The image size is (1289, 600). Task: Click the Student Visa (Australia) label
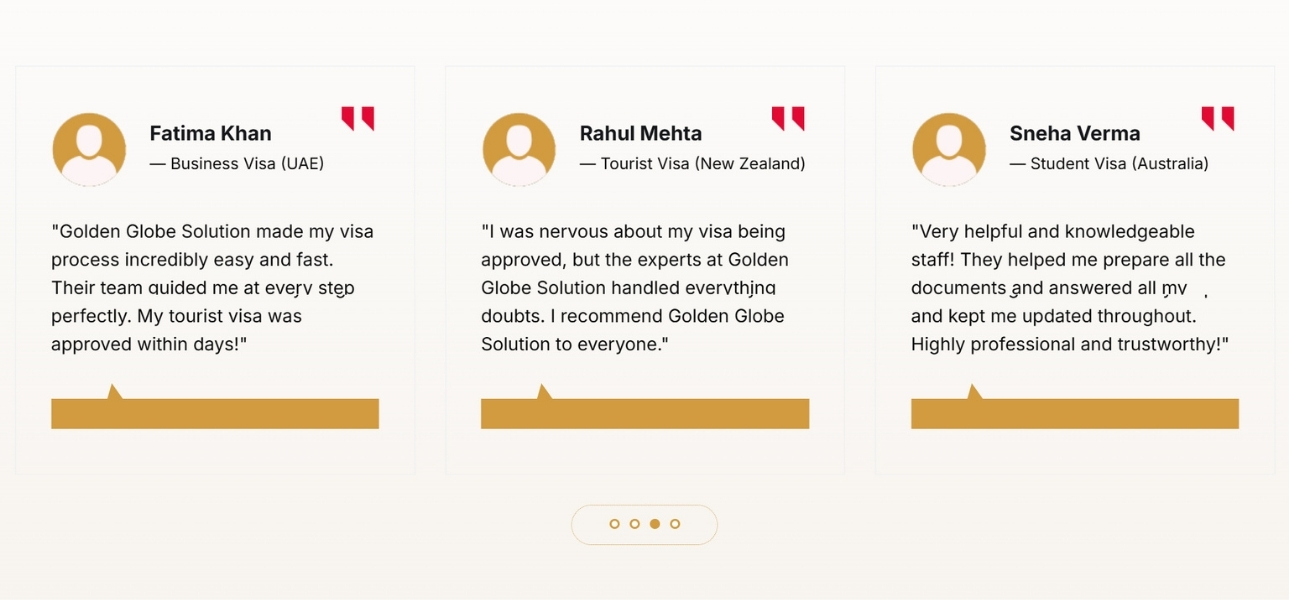click(1109, 163)
